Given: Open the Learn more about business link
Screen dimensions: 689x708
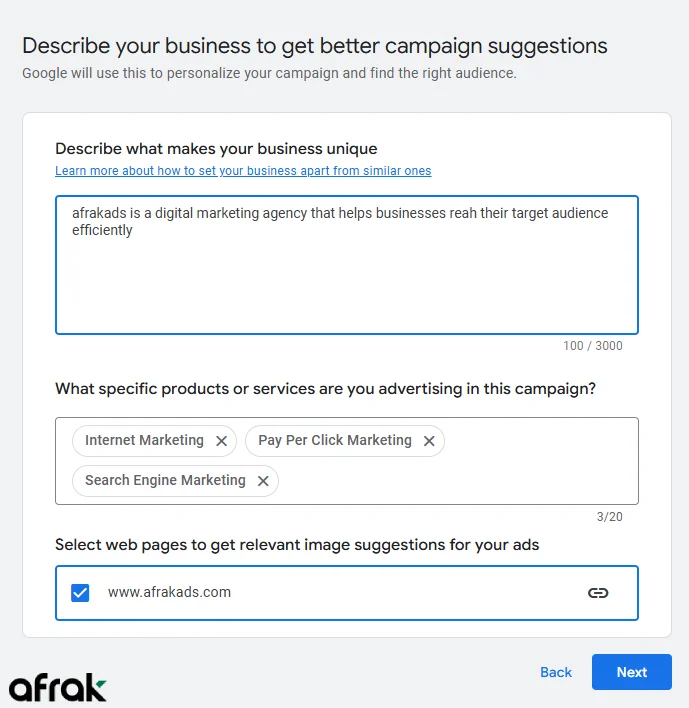Looking at the screenshot, I should pos(243,171).
